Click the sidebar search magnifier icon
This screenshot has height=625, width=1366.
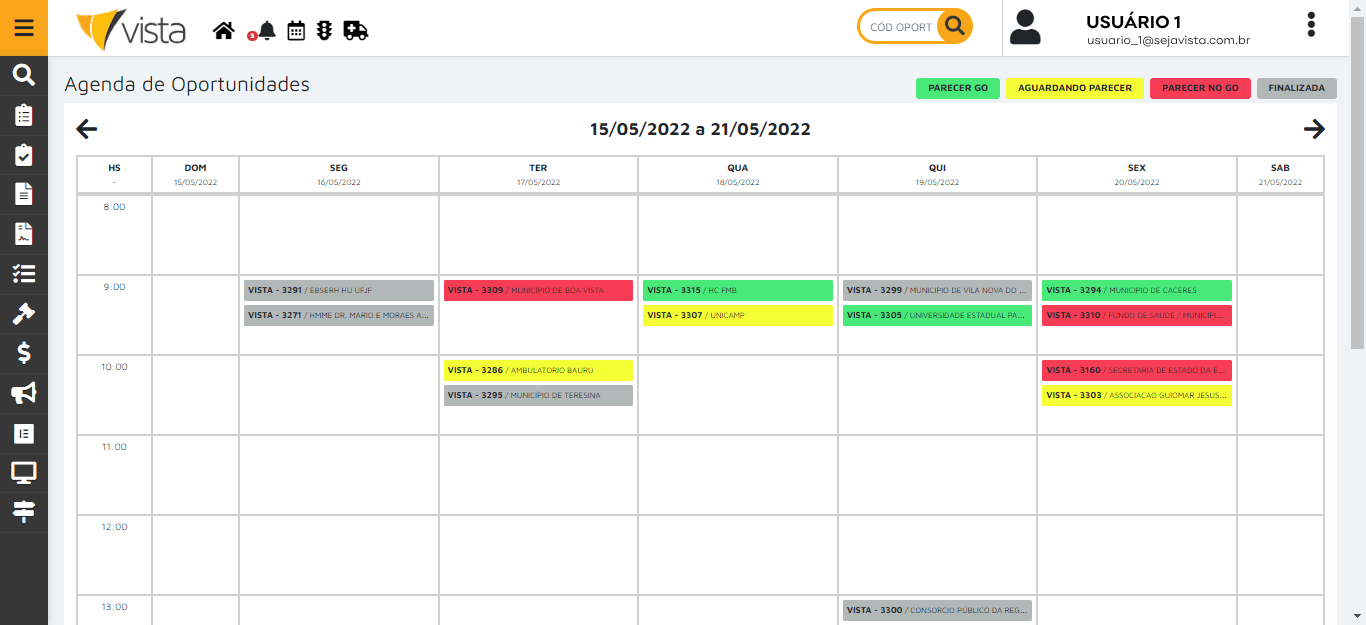point(24,75)
